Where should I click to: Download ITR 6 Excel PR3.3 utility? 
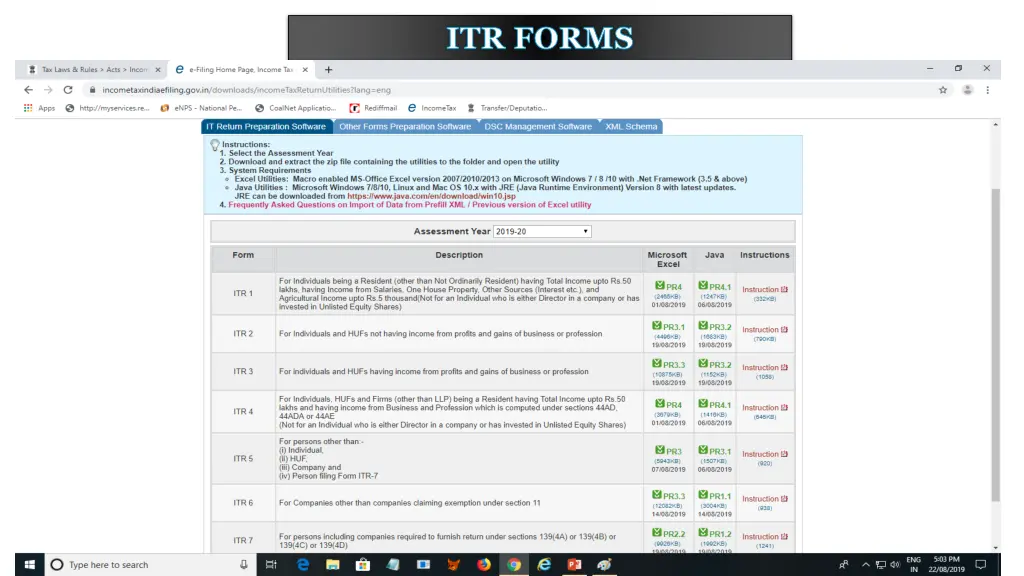[668, 496]
